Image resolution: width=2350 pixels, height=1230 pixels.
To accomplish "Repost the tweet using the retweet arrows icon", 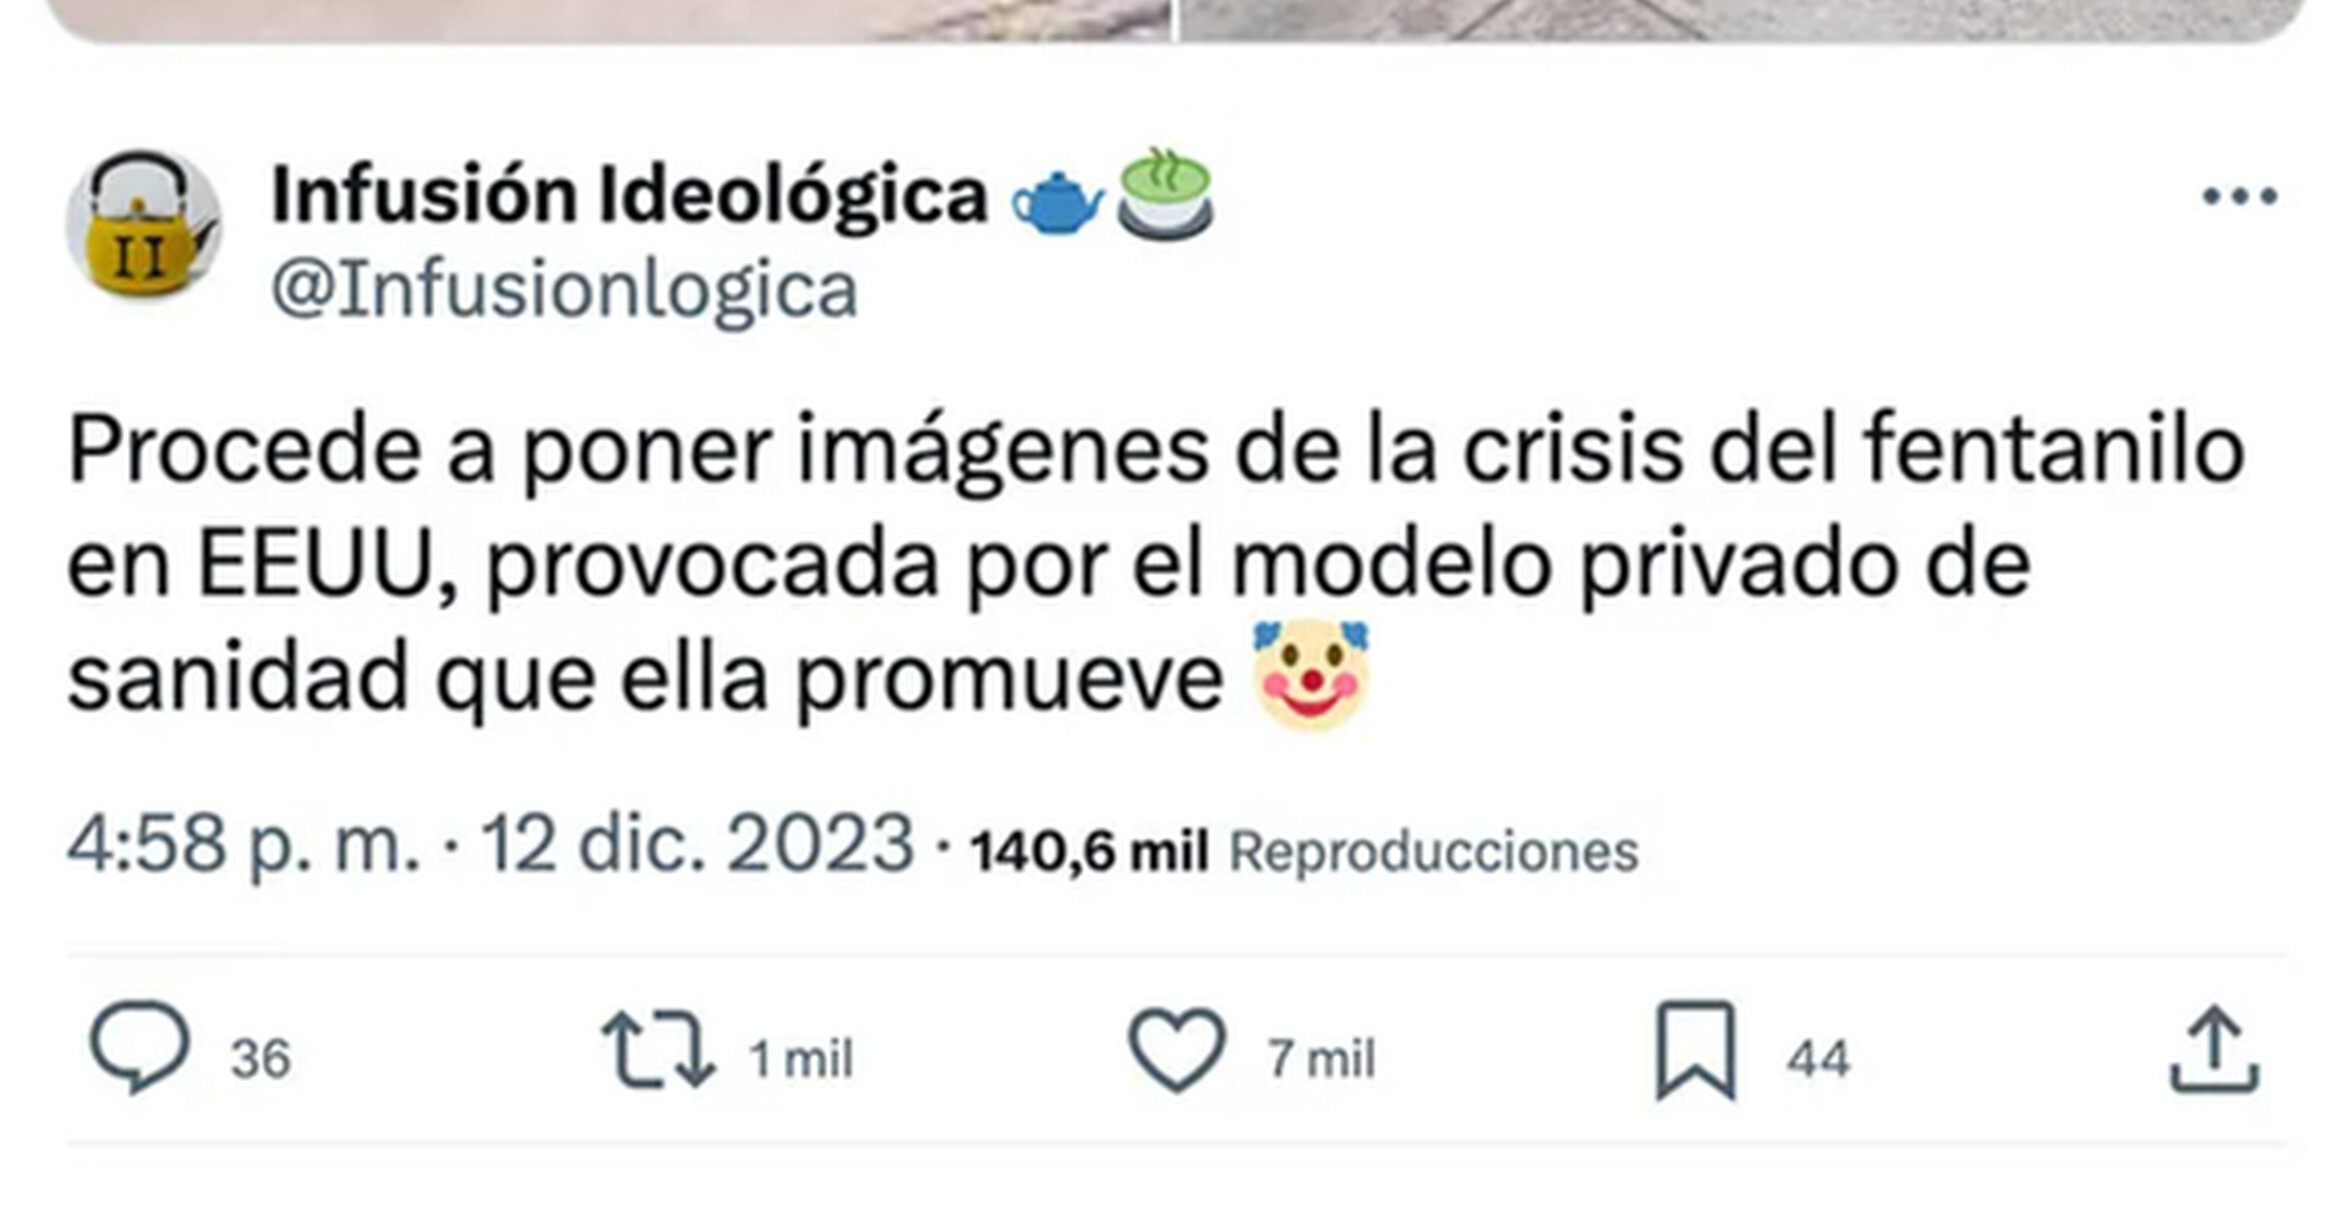I will pyautogui.click(x=658, y=1050).
